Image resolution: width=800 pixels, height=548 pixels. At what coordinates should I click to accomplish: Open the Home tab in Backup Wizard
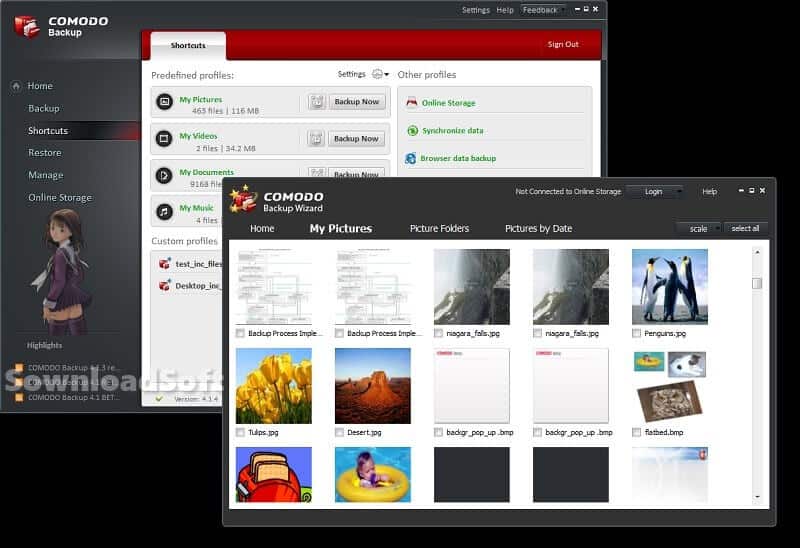pos(262,229)
